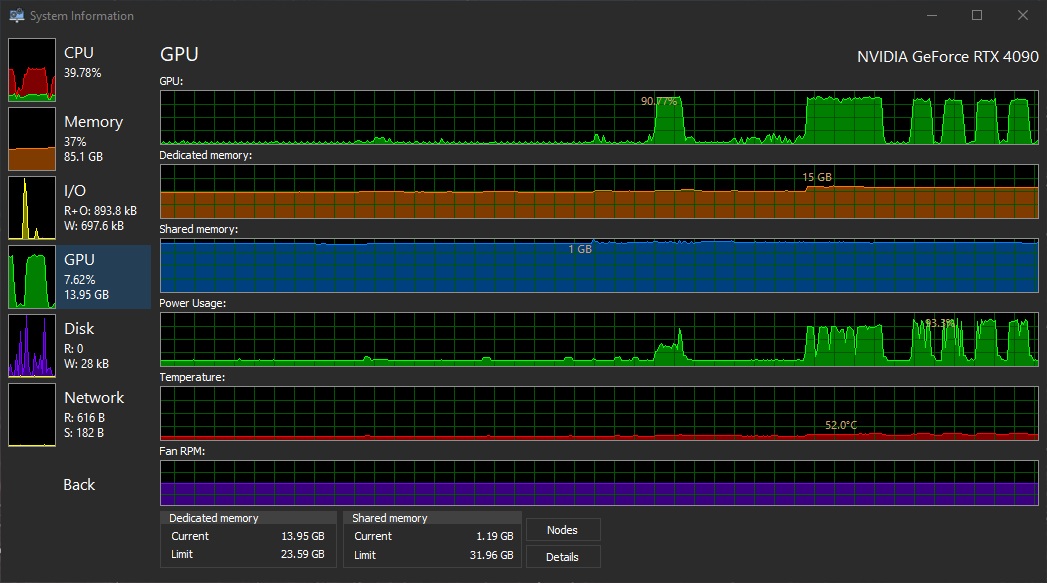Maximize the System Information window

977,15
